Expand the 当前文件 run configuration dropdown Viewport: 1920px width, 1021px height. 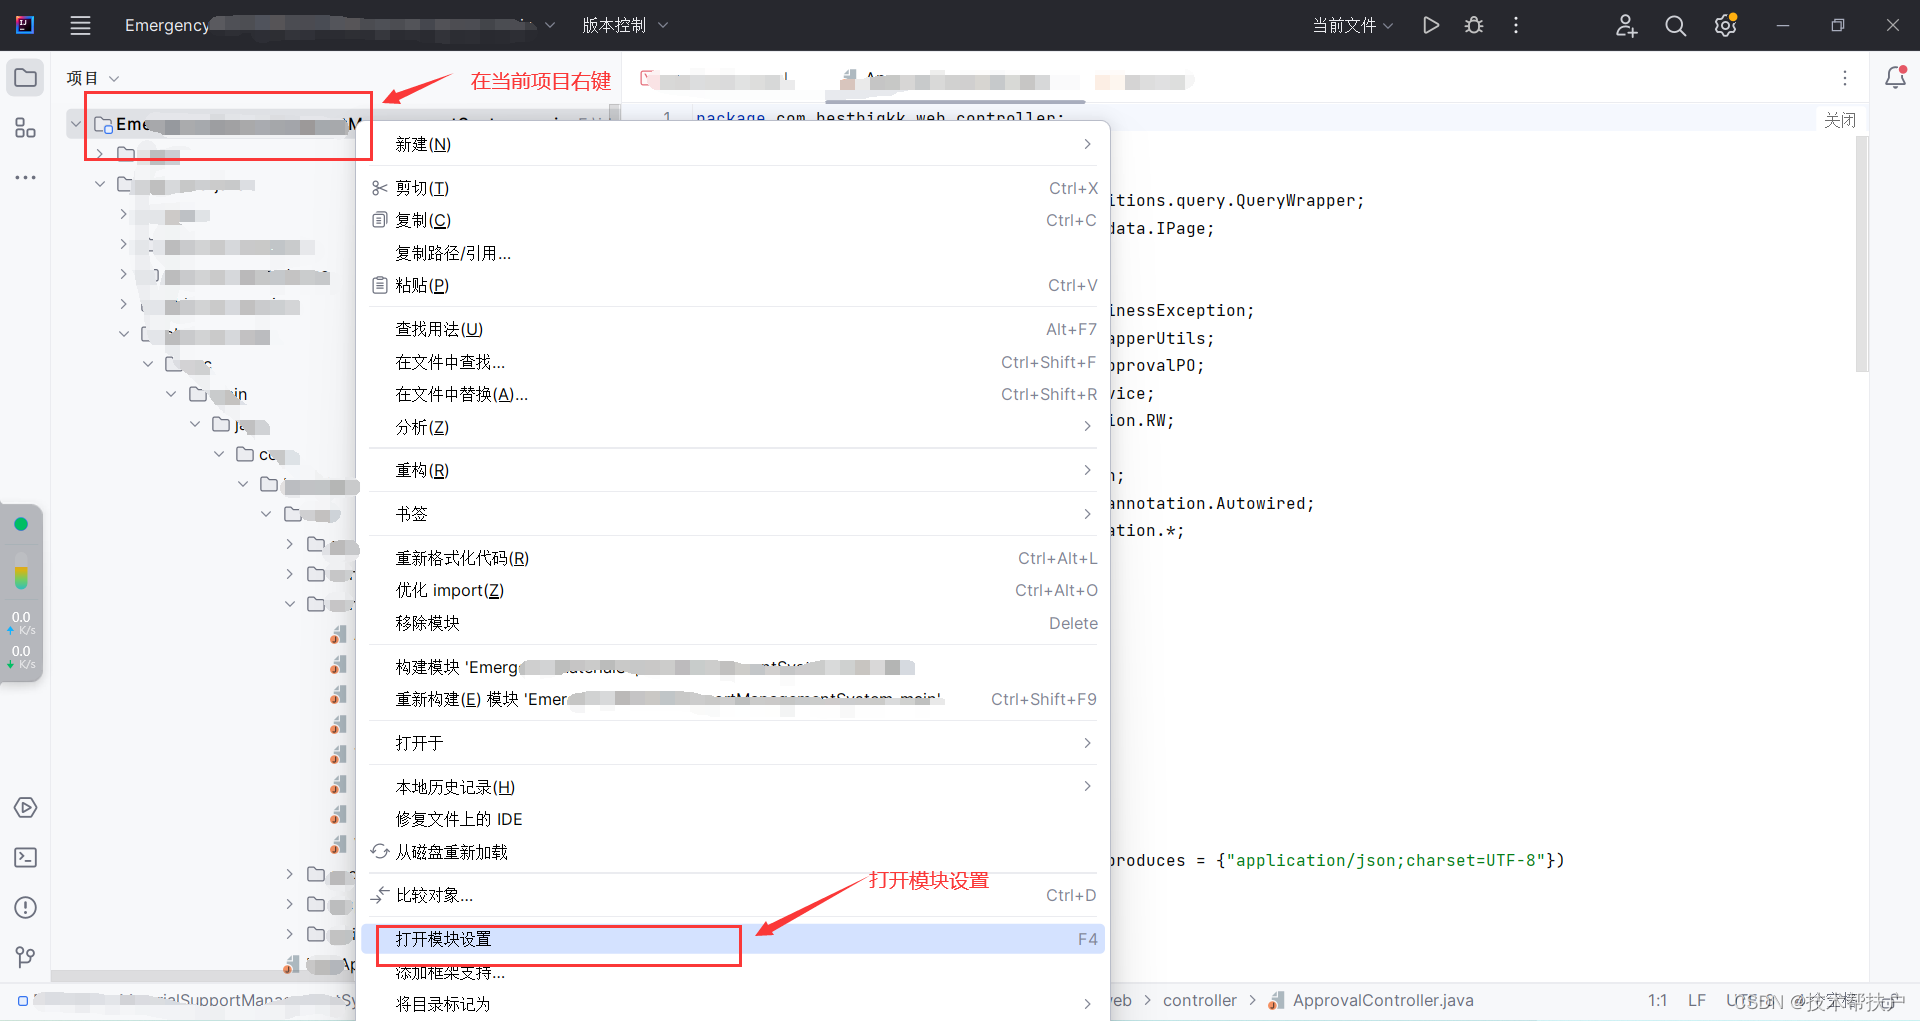tap(1353, 26)
